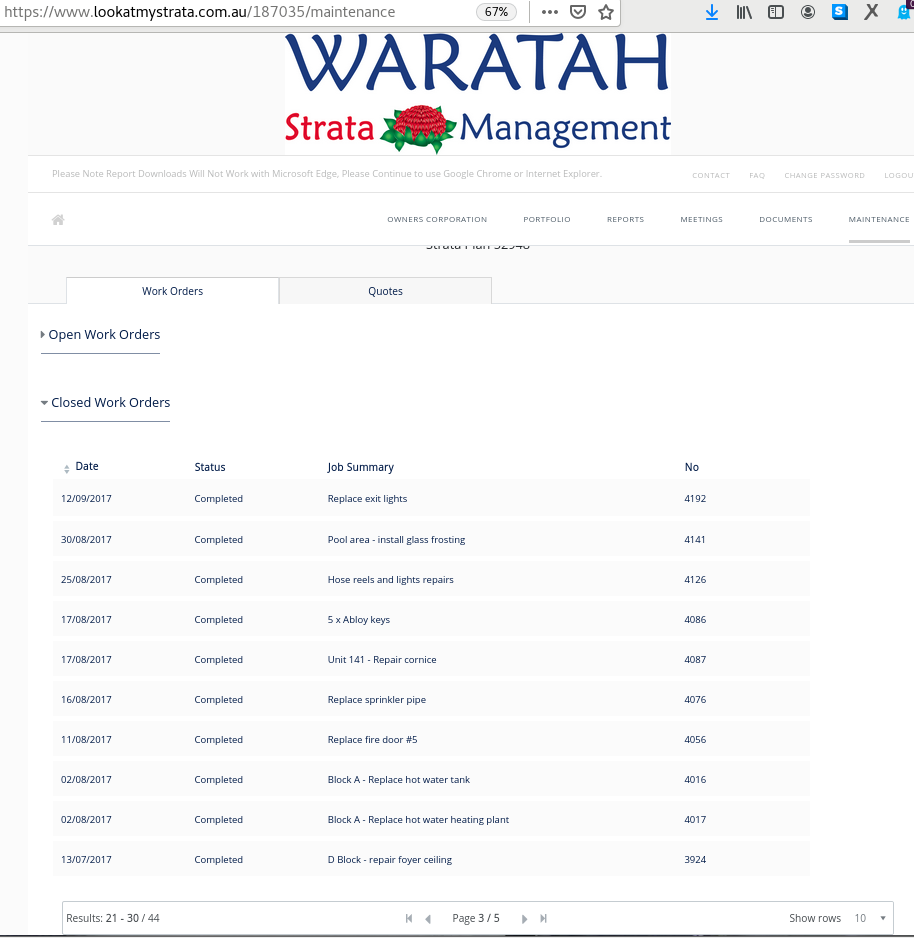The image size is (914, 938).
Task: Click the blue S extension icon
Action: pos(840,12)
